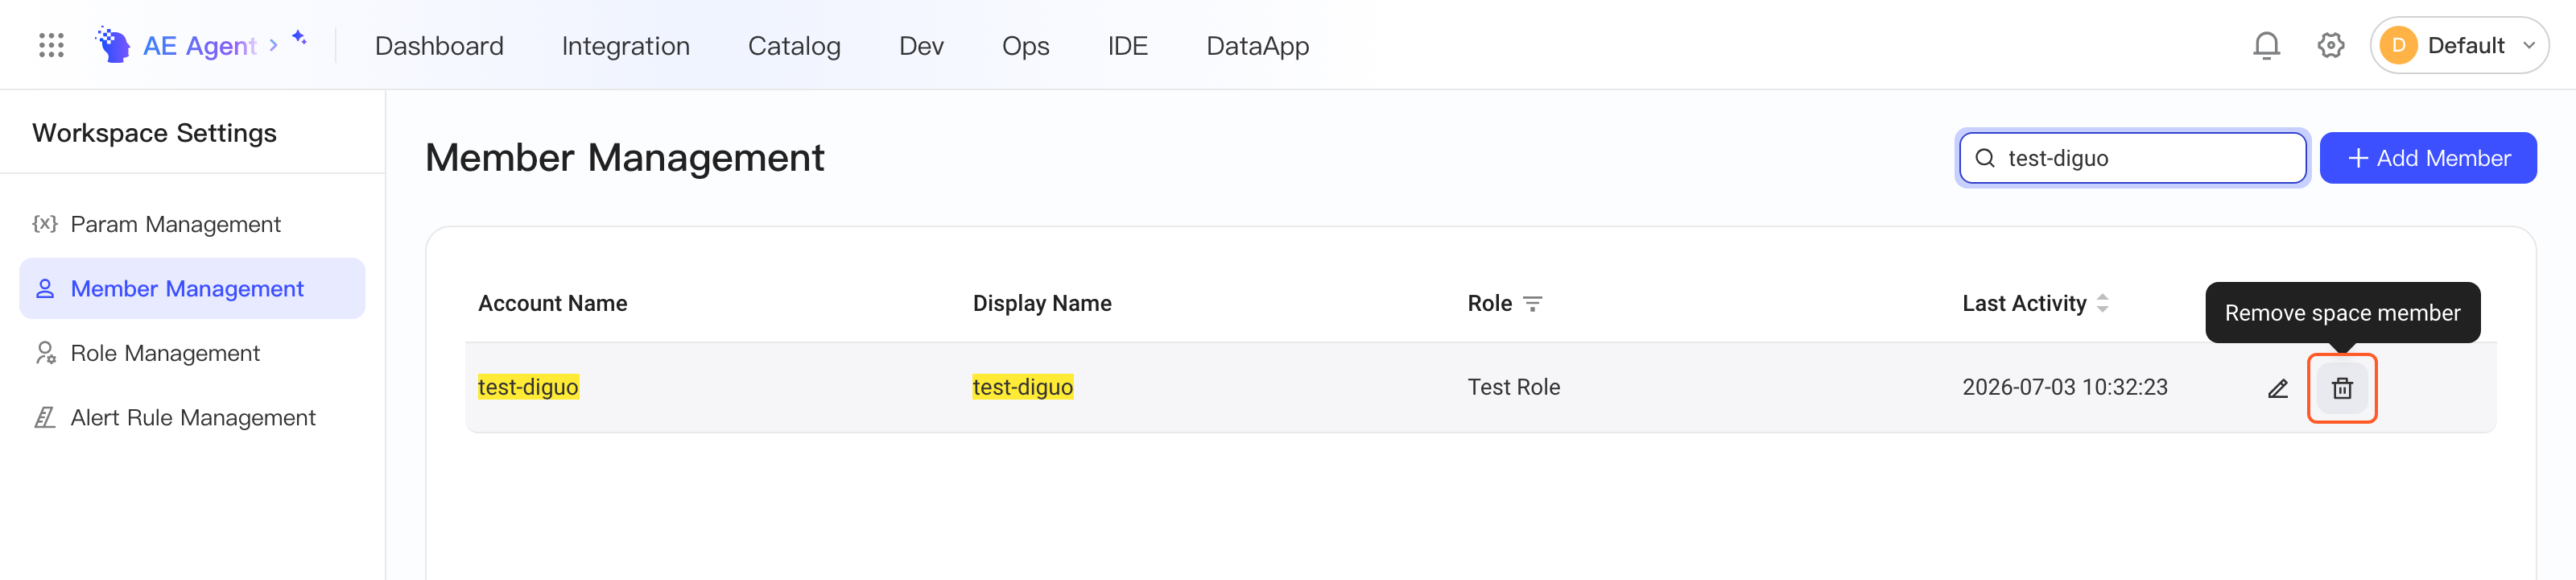Click the AI sparkle icon
The width and height of the screenshot is (2576, 580).
coord(299,38)
